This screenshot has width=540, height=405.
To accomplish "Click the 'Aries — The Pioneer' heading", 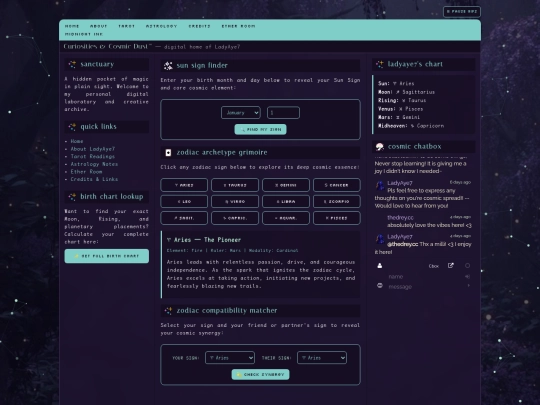I will pos(204,240).
